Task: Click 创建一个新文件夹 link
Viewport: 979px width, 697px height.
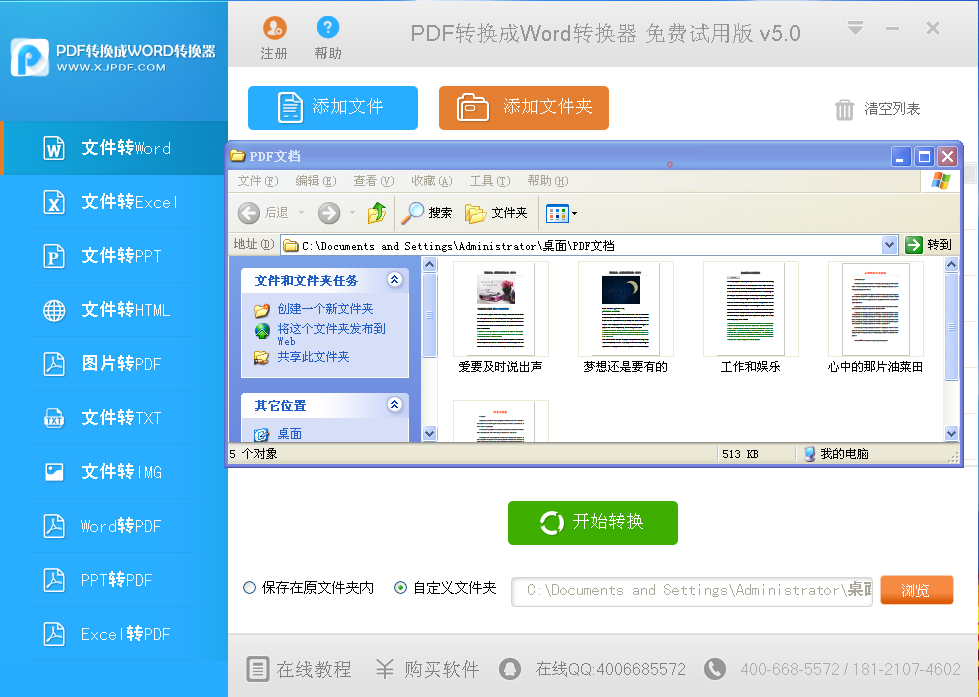Action: [325, 309]
